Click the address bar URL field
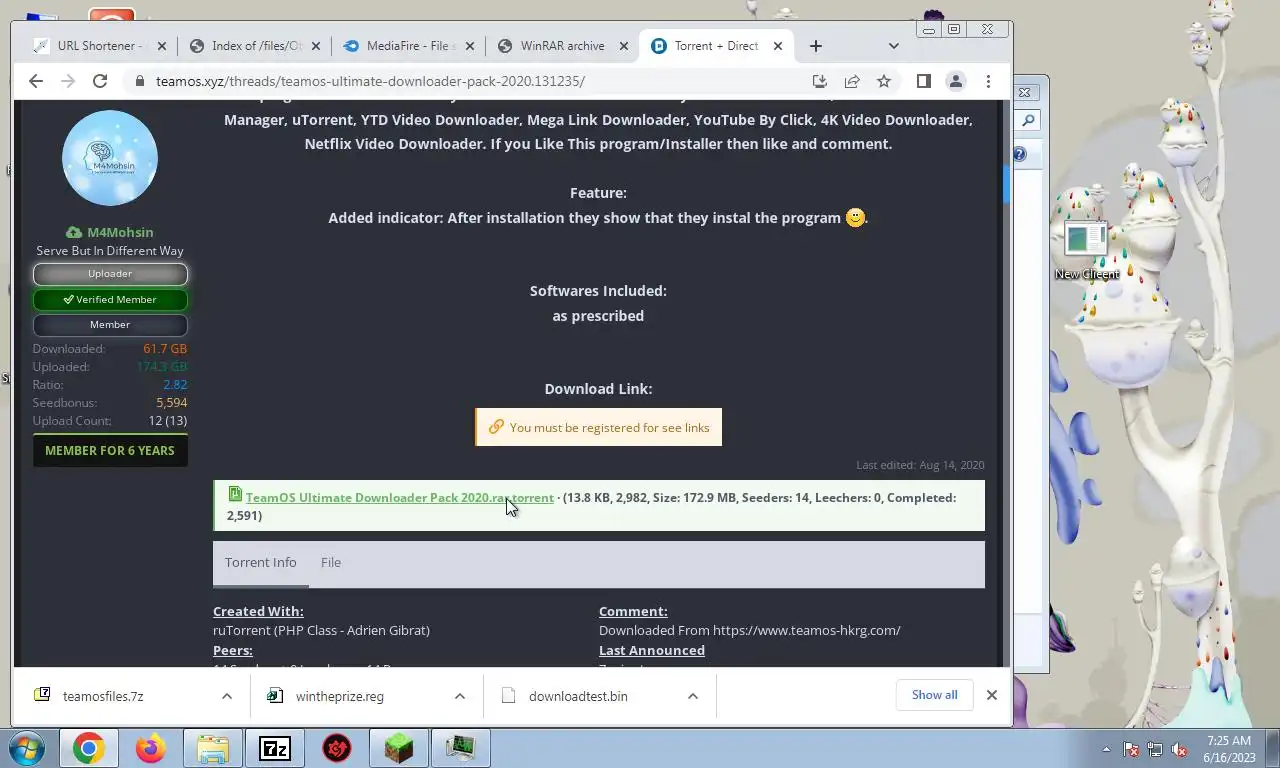Viewport: 1280px width, 768px height. point(470,81)
